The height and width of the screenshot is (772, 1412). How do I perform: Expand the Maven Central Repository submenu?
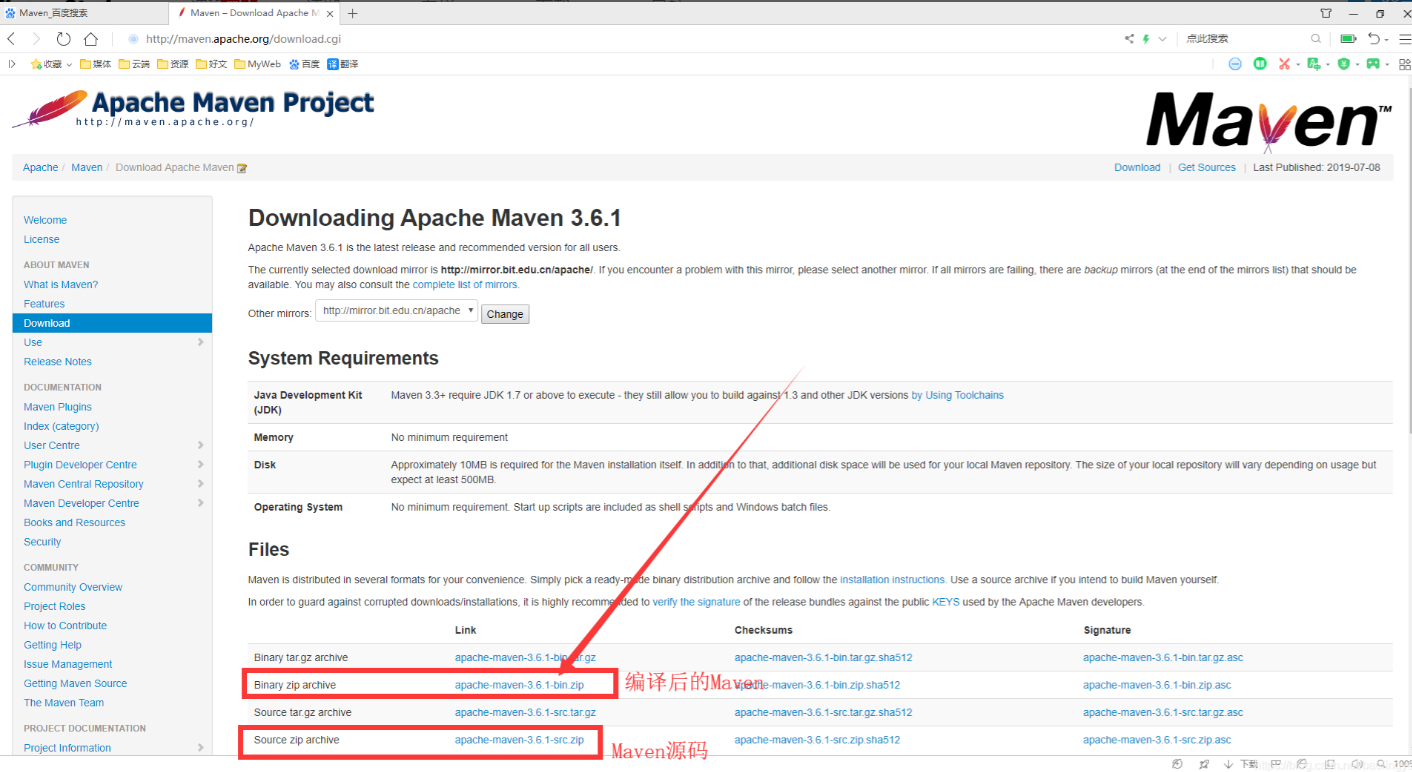pos(200,484)
